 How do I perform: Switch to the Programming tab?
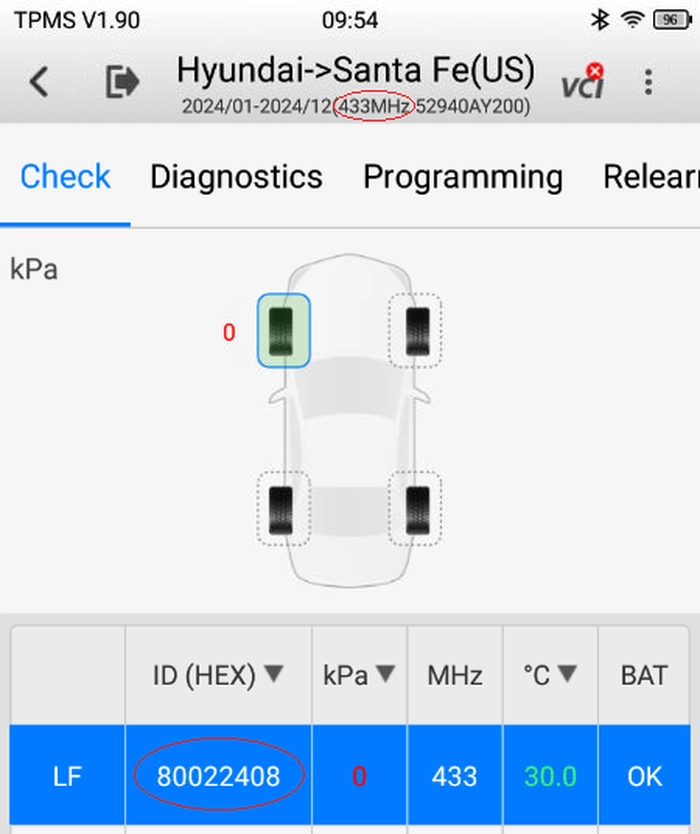(463, 177)
